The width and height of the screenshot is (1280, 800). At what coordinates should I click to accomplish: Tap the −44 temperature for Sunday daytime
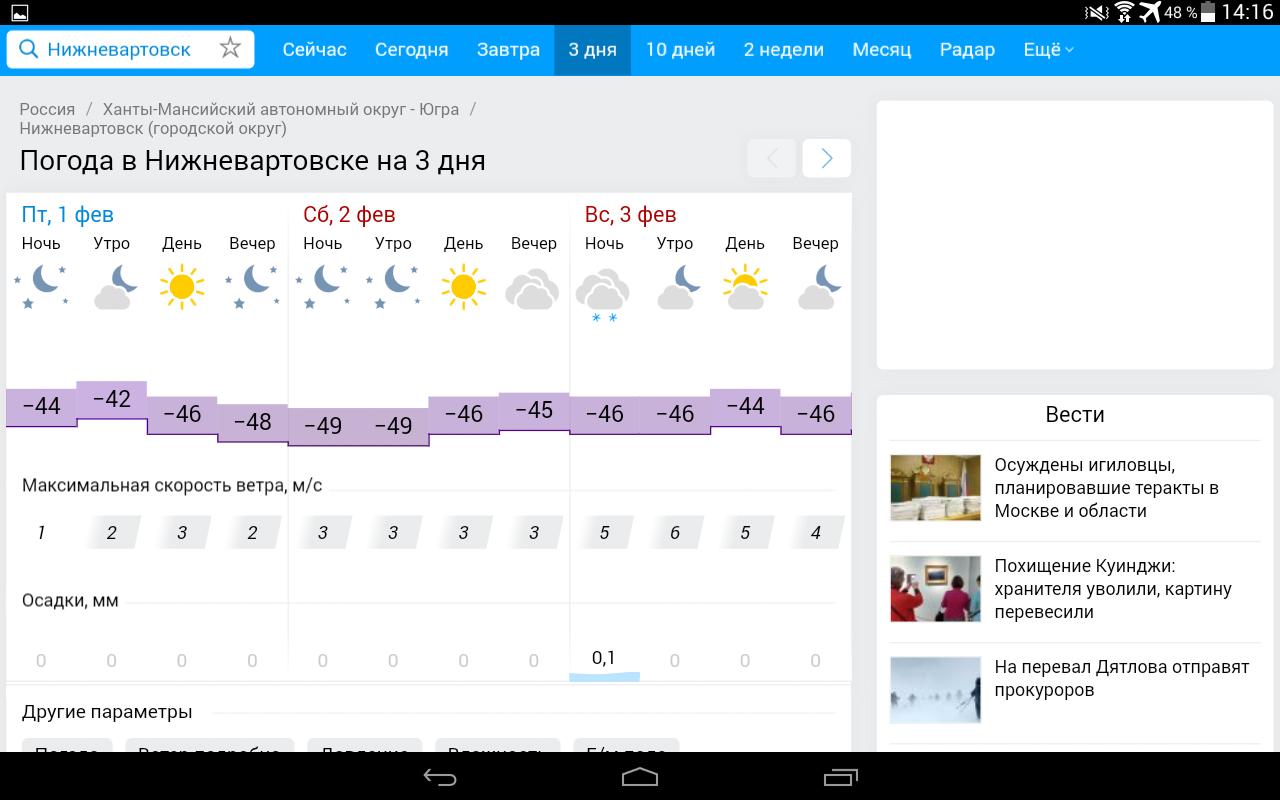coord(745,406)
